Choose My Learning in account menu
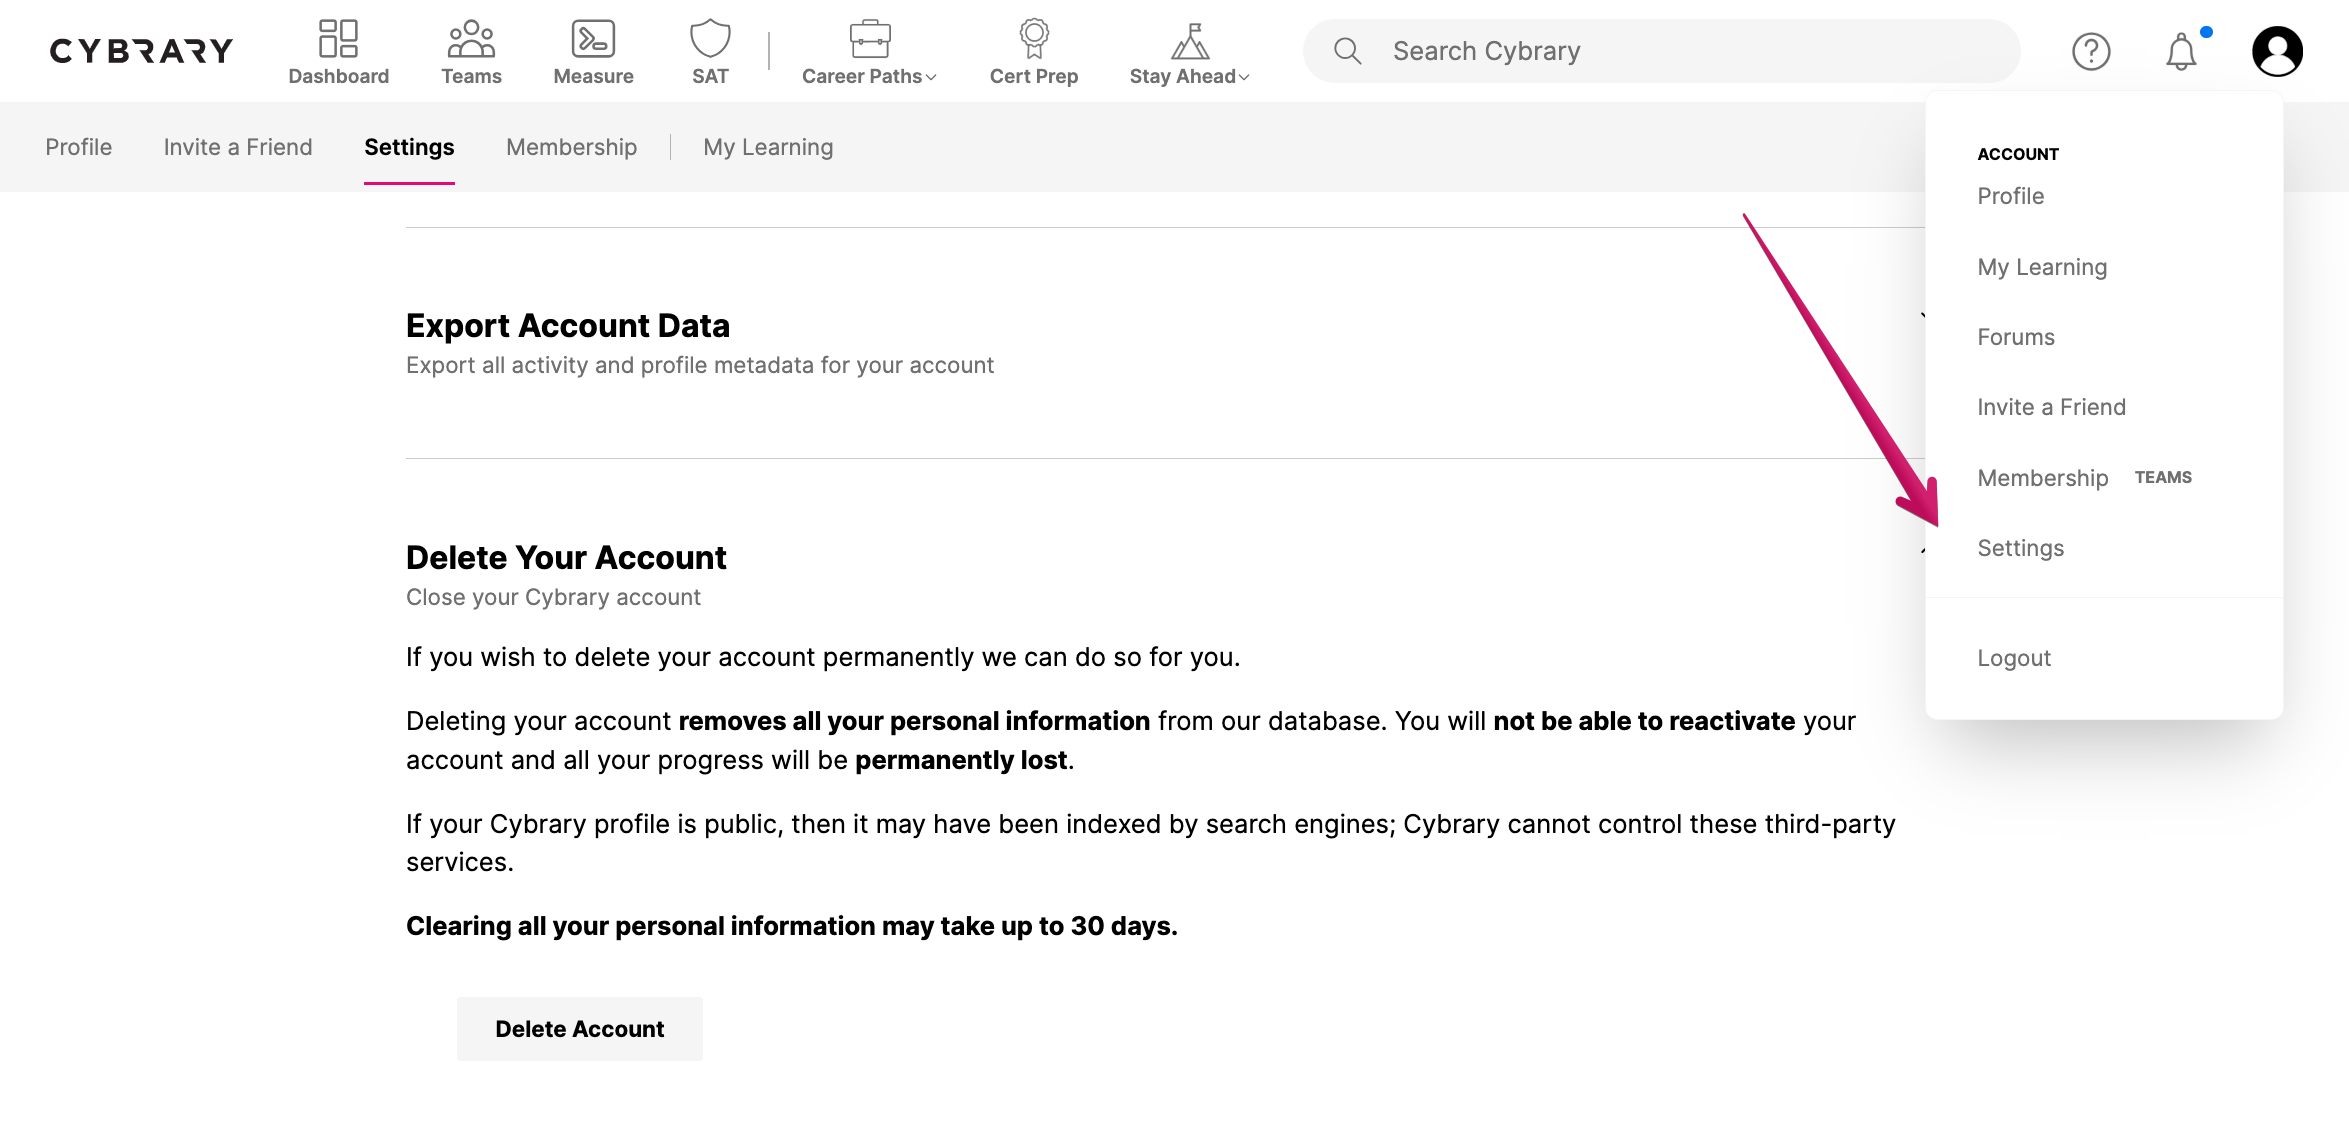 (2042, 267)
